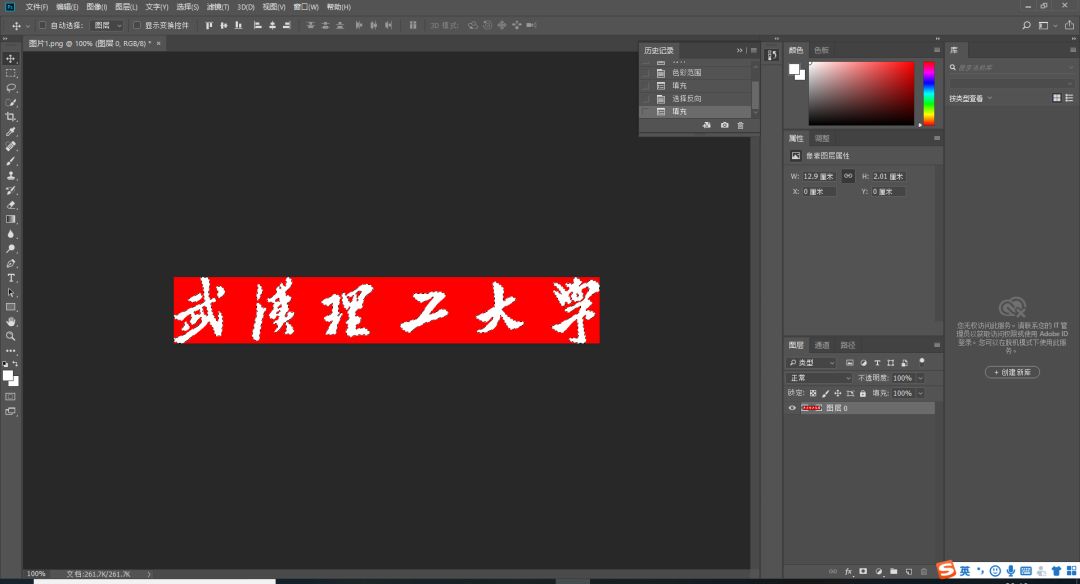1080x584 pixels.
Task: Select the Hand tool
Action: (x=10, y=322)
